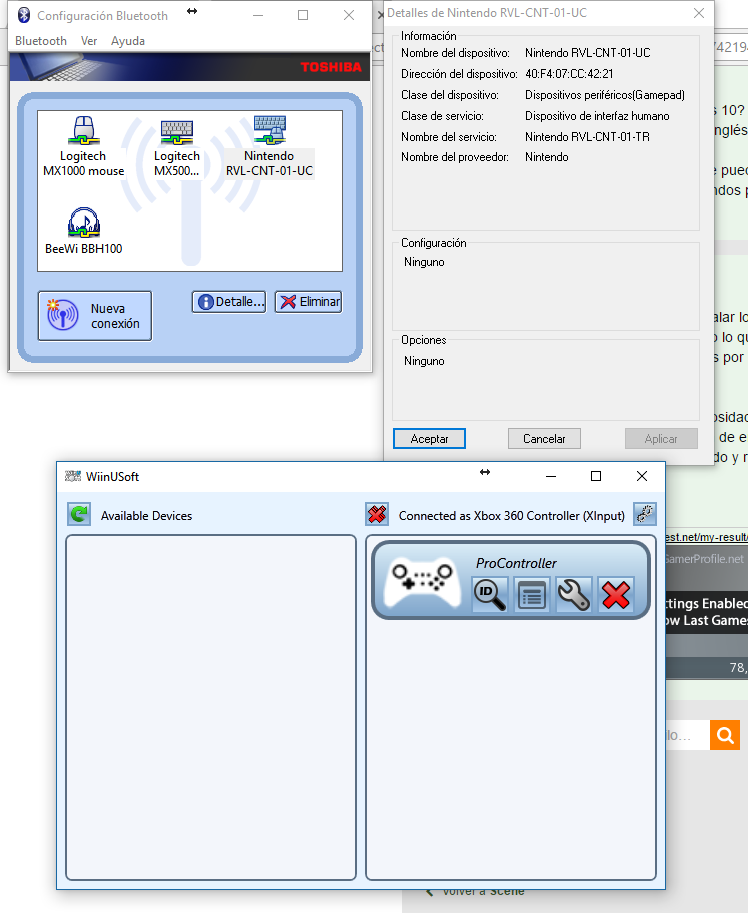Click the text Dispositivo de interfaz humano

(597, 116)
